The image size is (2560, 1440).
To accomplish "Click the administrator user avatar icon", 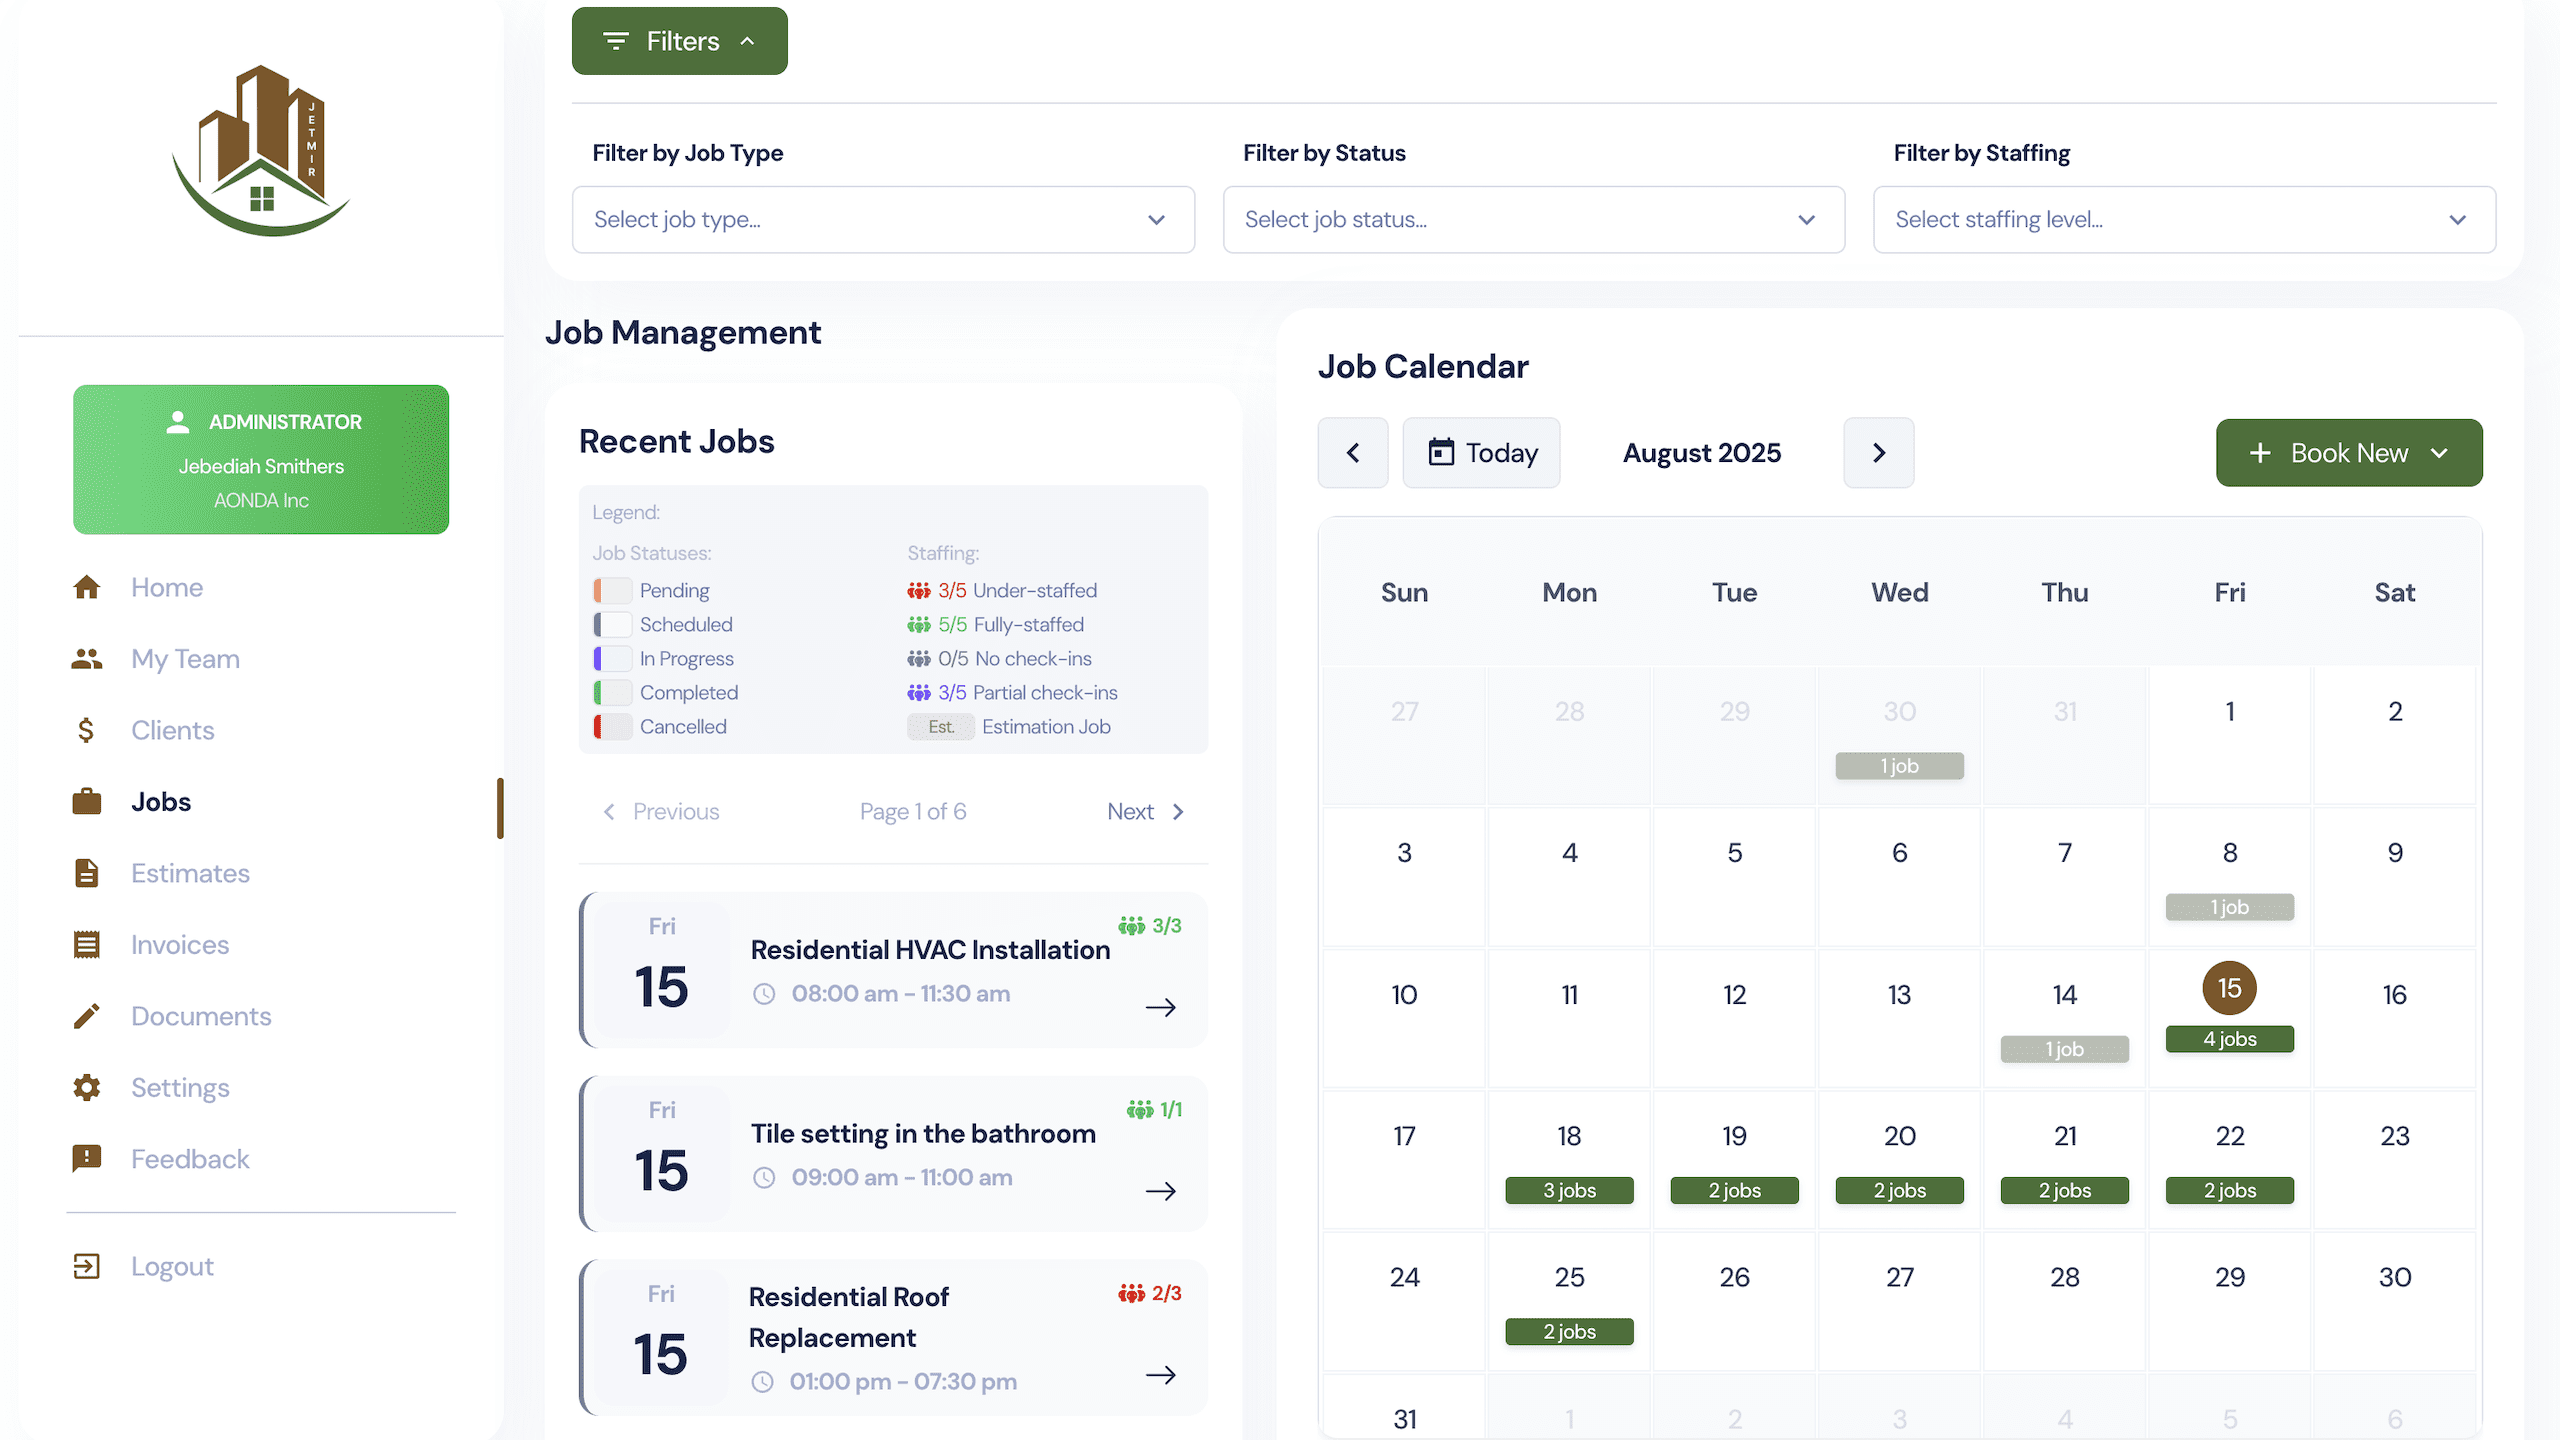I will (178, 422).
